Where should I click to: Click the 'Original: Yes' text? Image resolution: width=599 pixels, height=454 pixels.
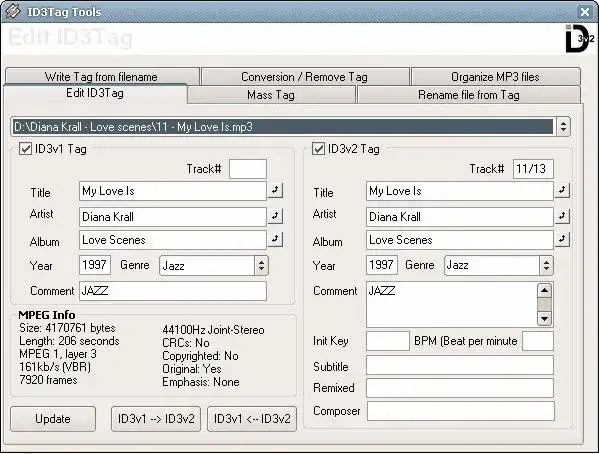192,369
